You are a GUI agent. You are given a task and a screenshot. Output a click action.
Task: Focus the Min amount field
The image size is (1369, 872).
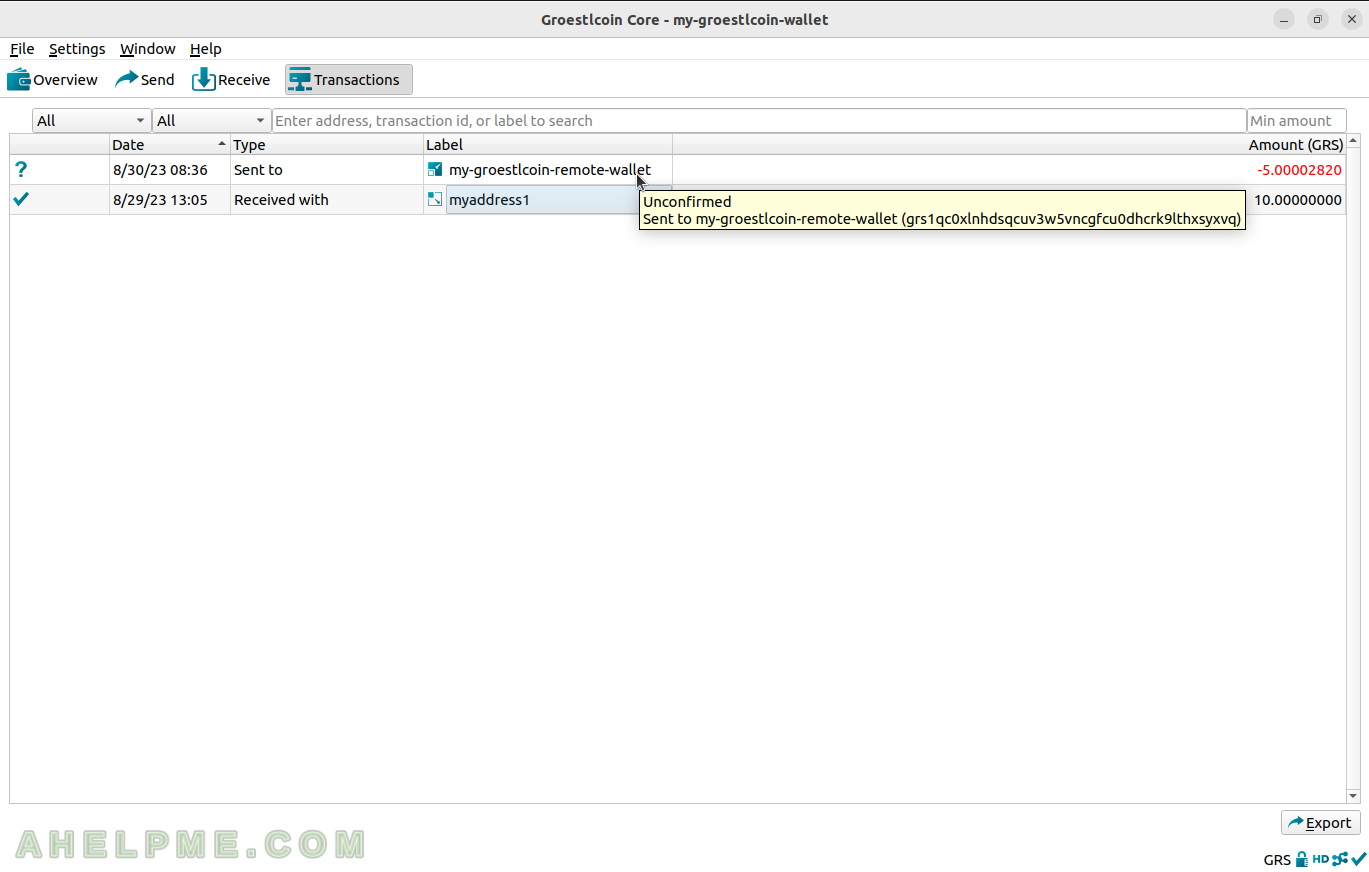point(1296,121)
